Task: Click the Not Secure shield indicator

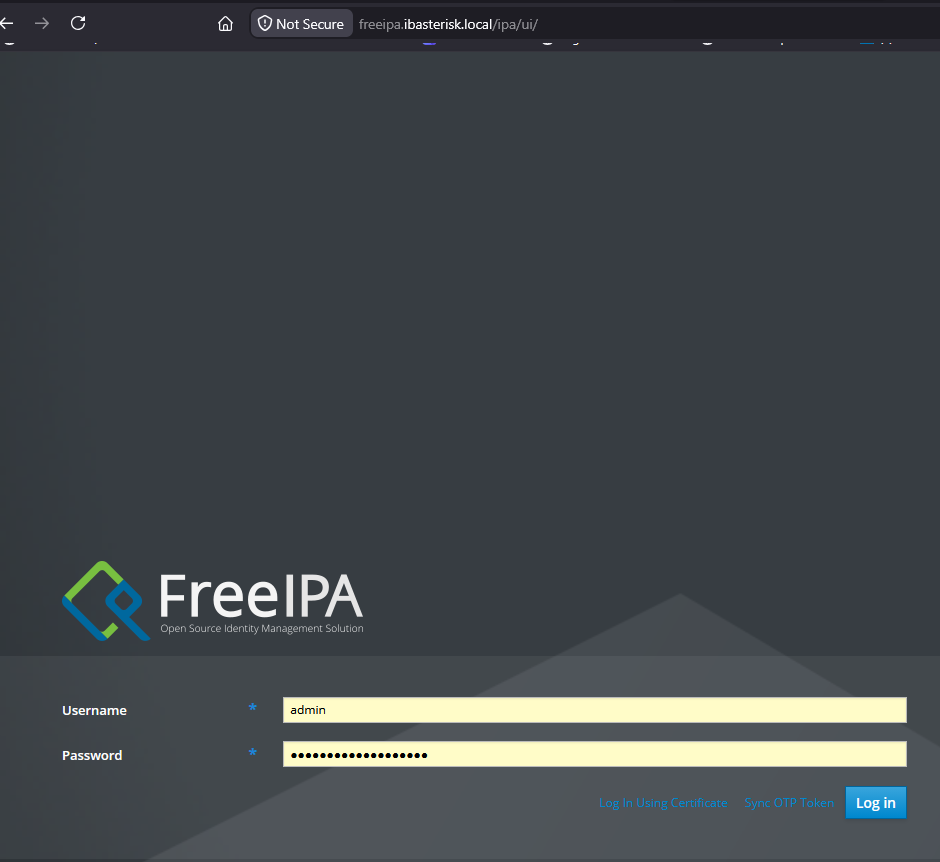Action: [x=302, y=23]
